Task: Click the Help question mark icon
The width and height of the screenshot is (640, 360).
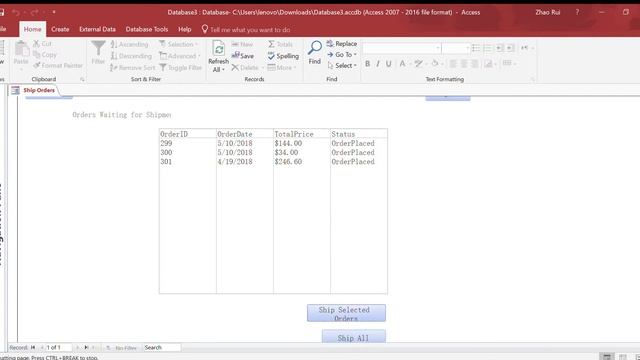Action: pos(577,12)
